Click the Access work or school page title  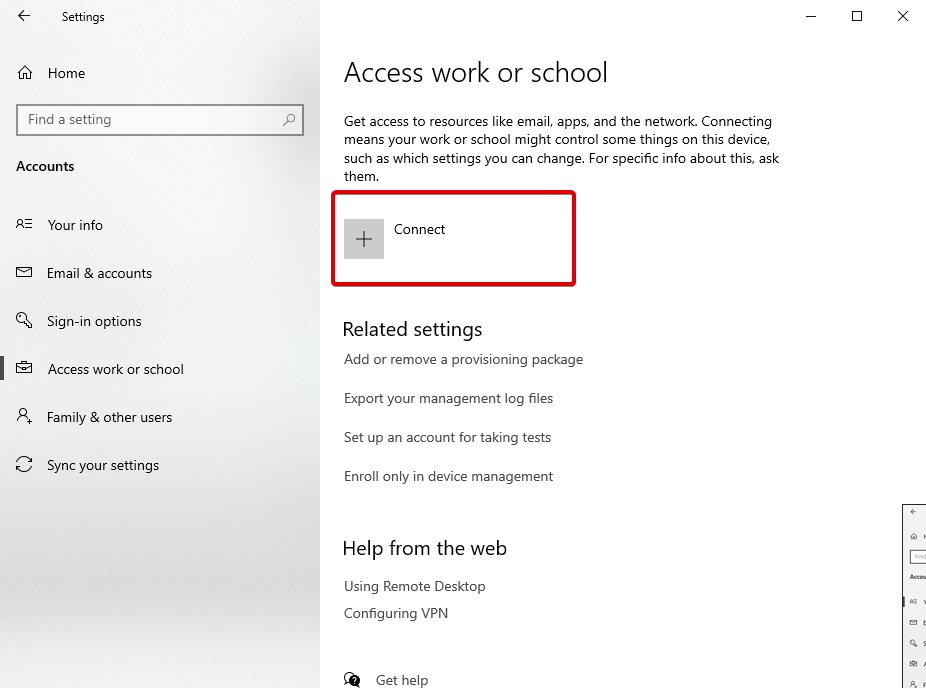[475, 73]
